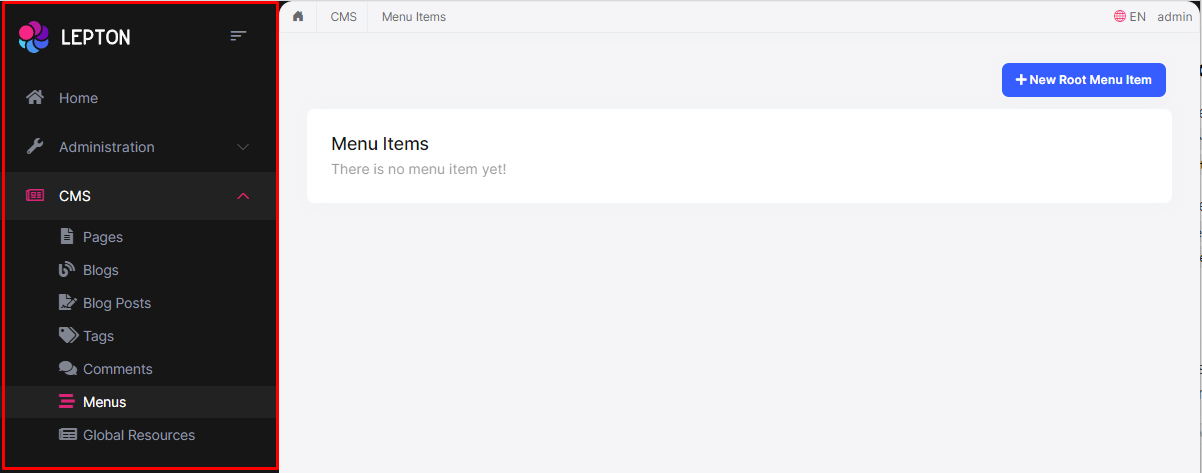Collapse the CMS menu chevron
The height and width of the screenshot is (473, 1202).
[243, 196]
